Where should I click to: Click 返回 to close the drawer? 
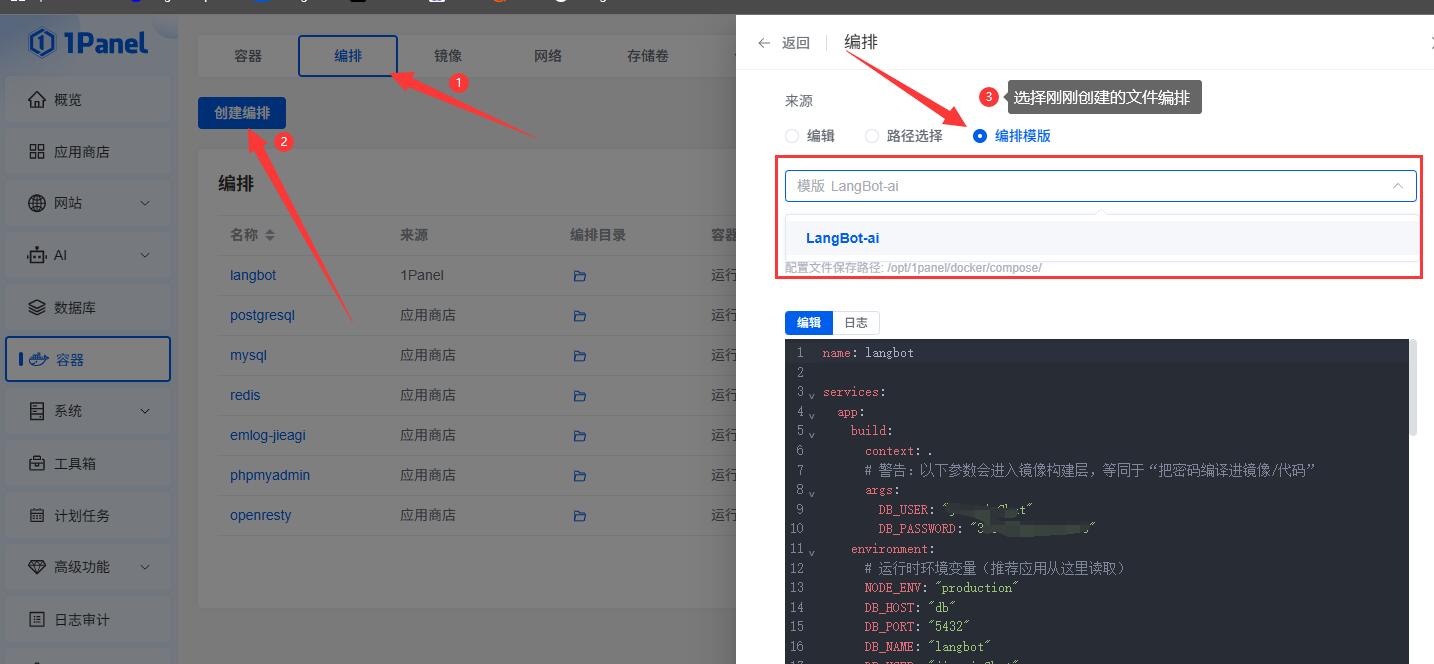pos(796,43)
